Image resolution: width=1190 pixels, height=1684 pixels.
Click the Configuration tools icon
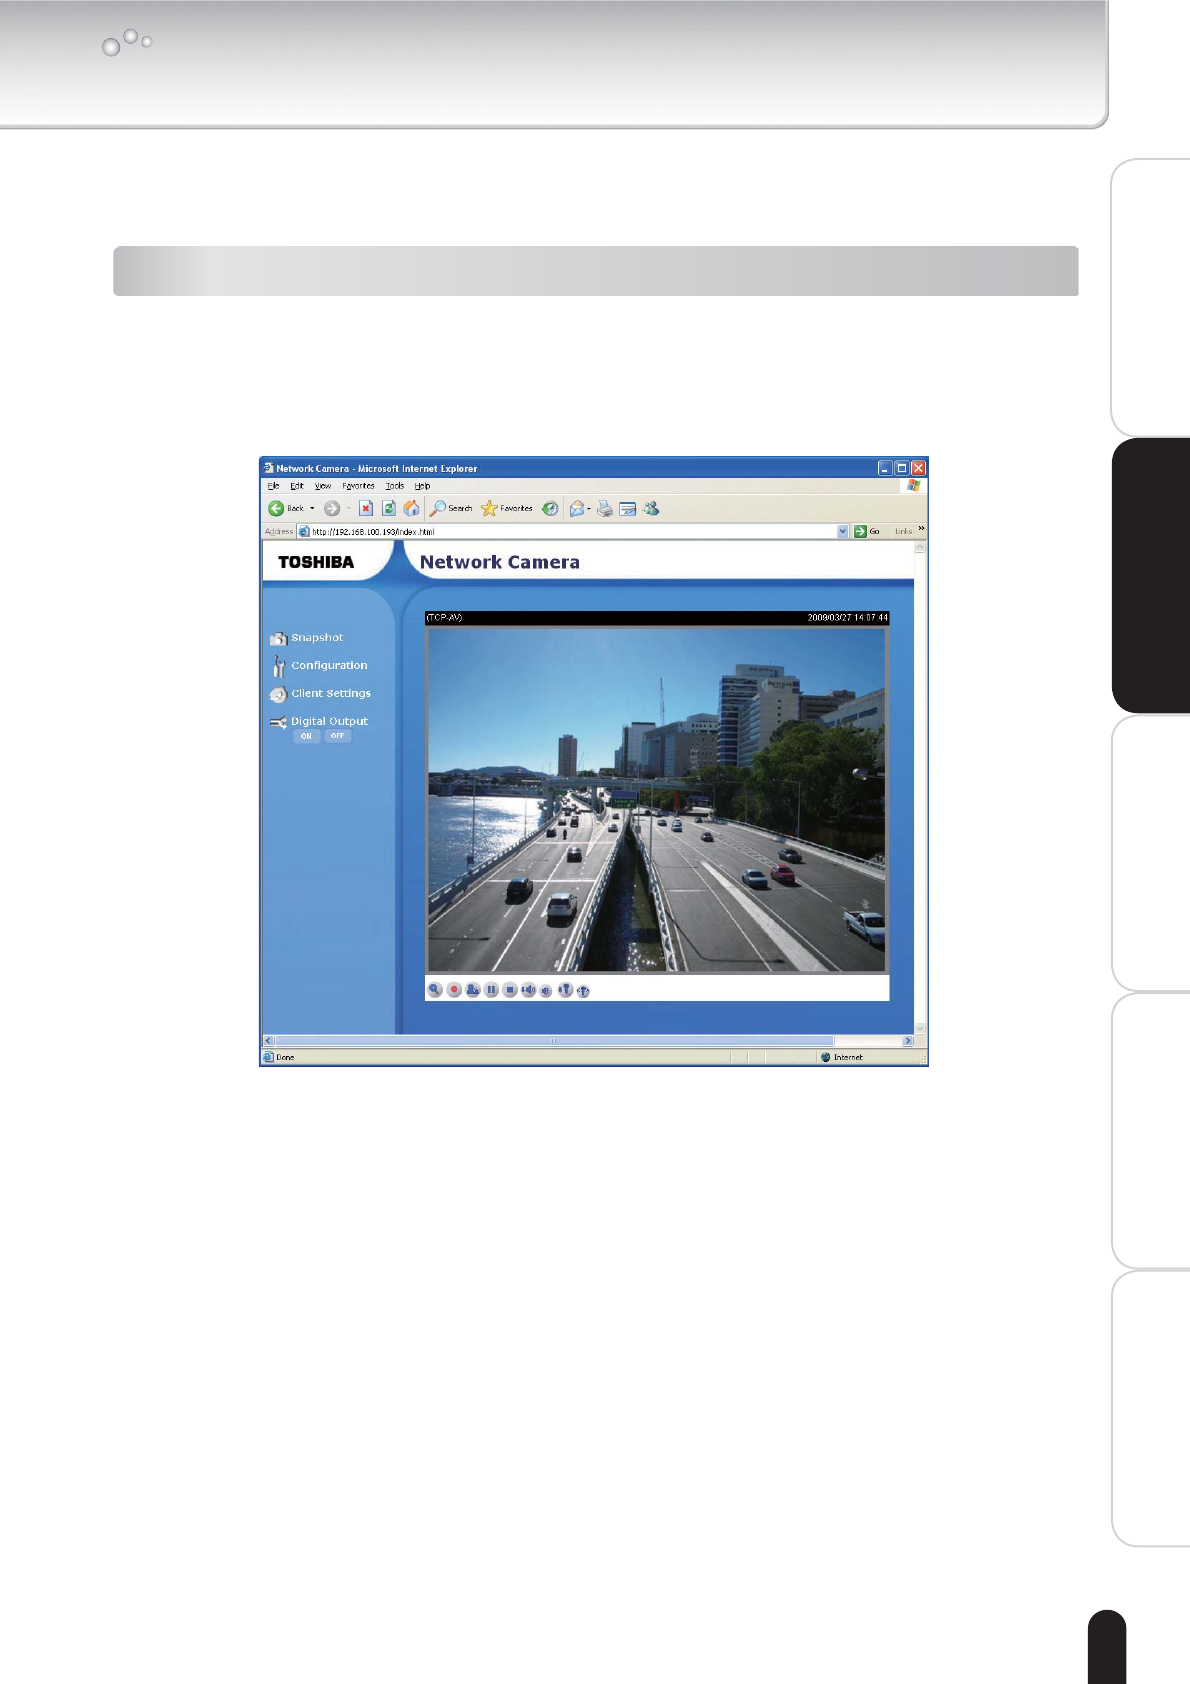coord(279,666)
